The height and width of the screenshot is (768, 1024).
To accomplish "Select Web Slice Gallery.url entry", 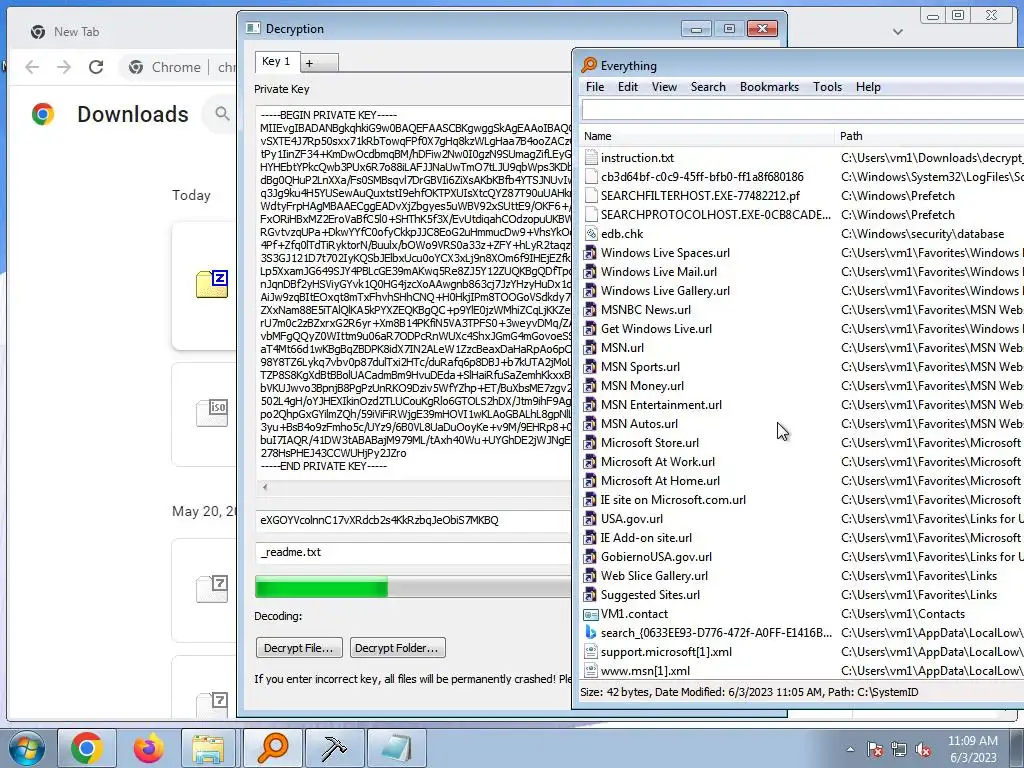I will (x=654, y=575).
